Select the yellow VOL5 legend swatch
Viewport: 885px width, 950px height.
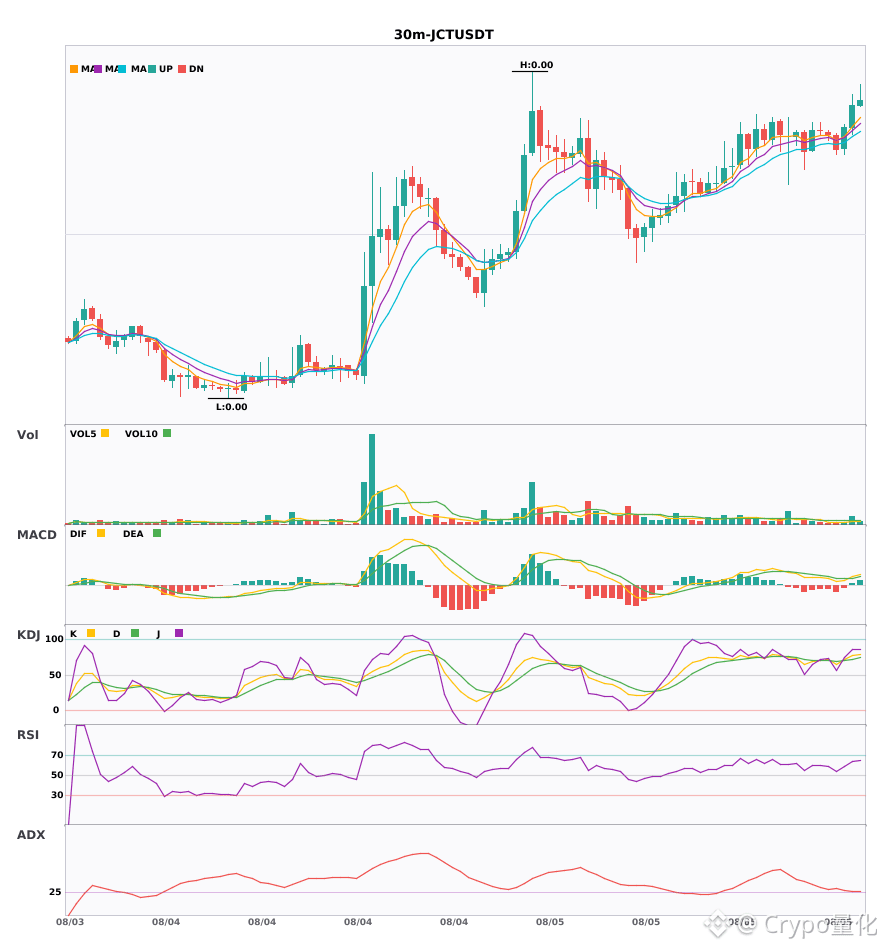(105, 433)
